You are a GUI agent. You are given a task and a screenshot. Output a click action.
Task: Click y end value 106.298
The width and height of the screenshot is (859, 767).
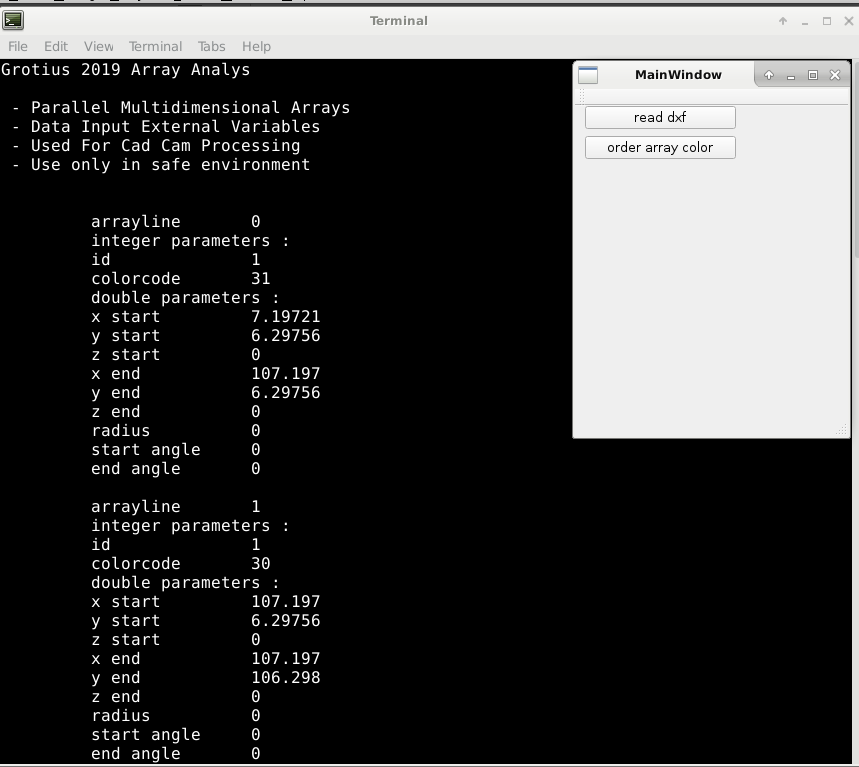(285, 678)
